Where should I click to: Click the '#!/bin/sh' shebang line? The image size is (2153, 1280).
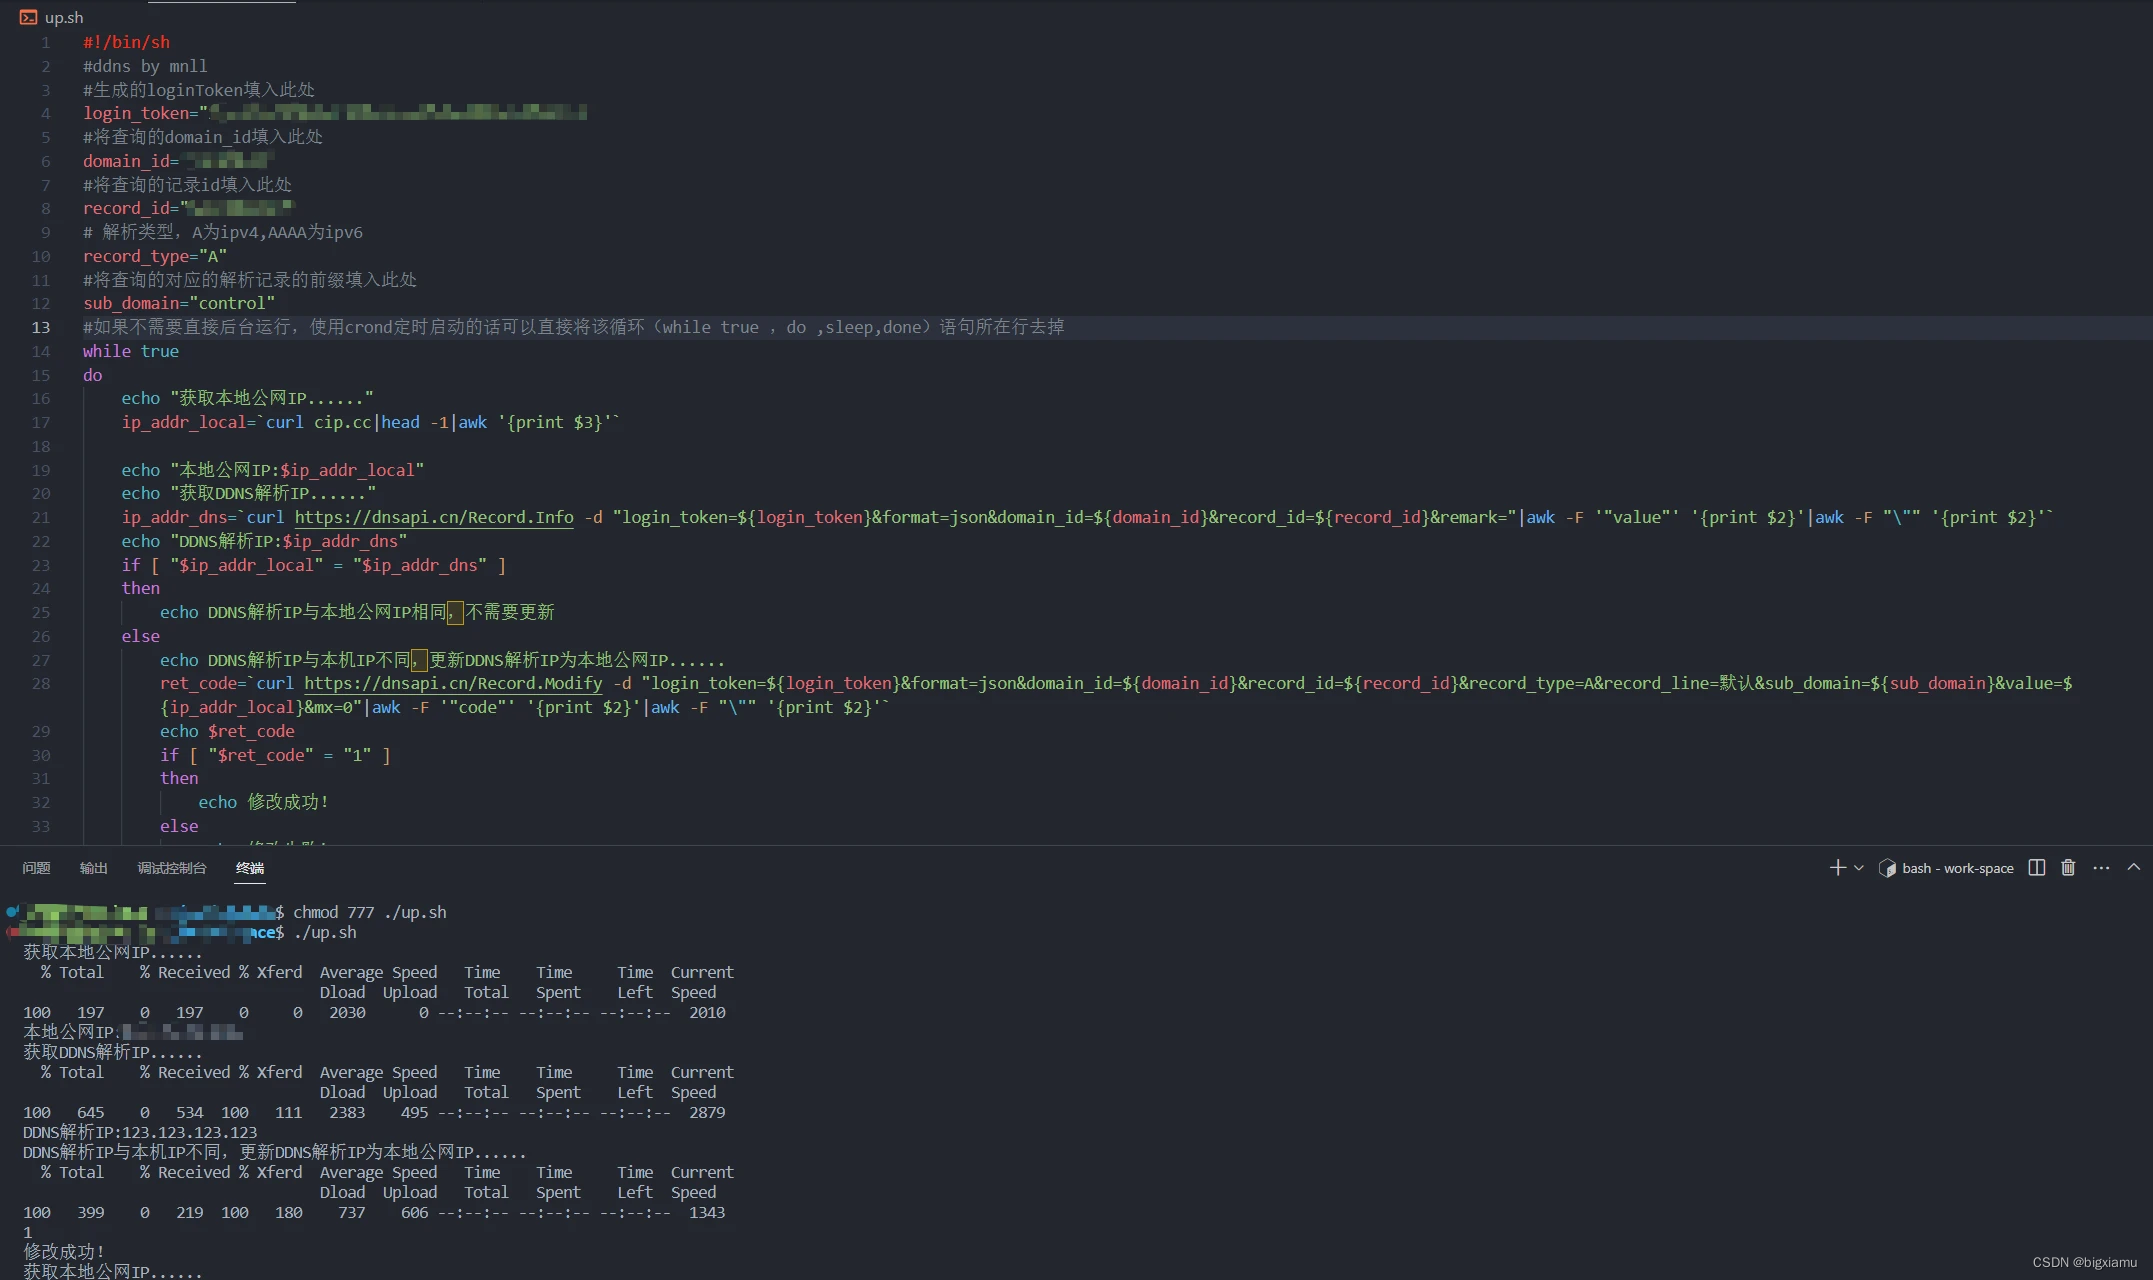pyautogui.click(x=126, y=42)
